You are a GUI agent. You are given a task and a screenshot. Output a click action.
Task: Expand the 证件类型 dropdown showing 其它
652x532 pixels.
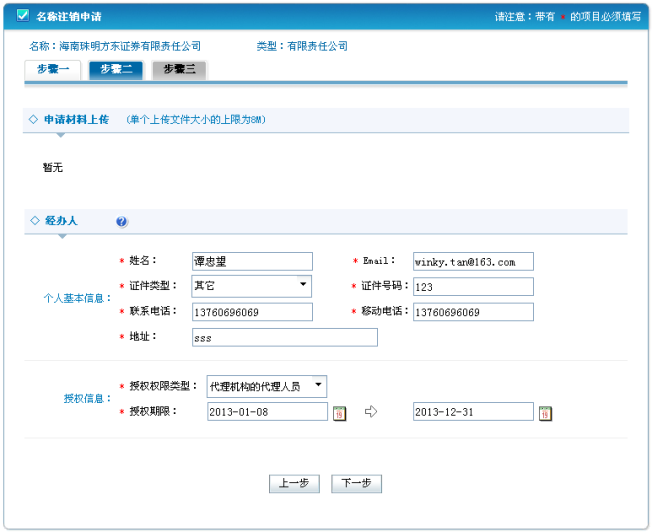[251, 286]
